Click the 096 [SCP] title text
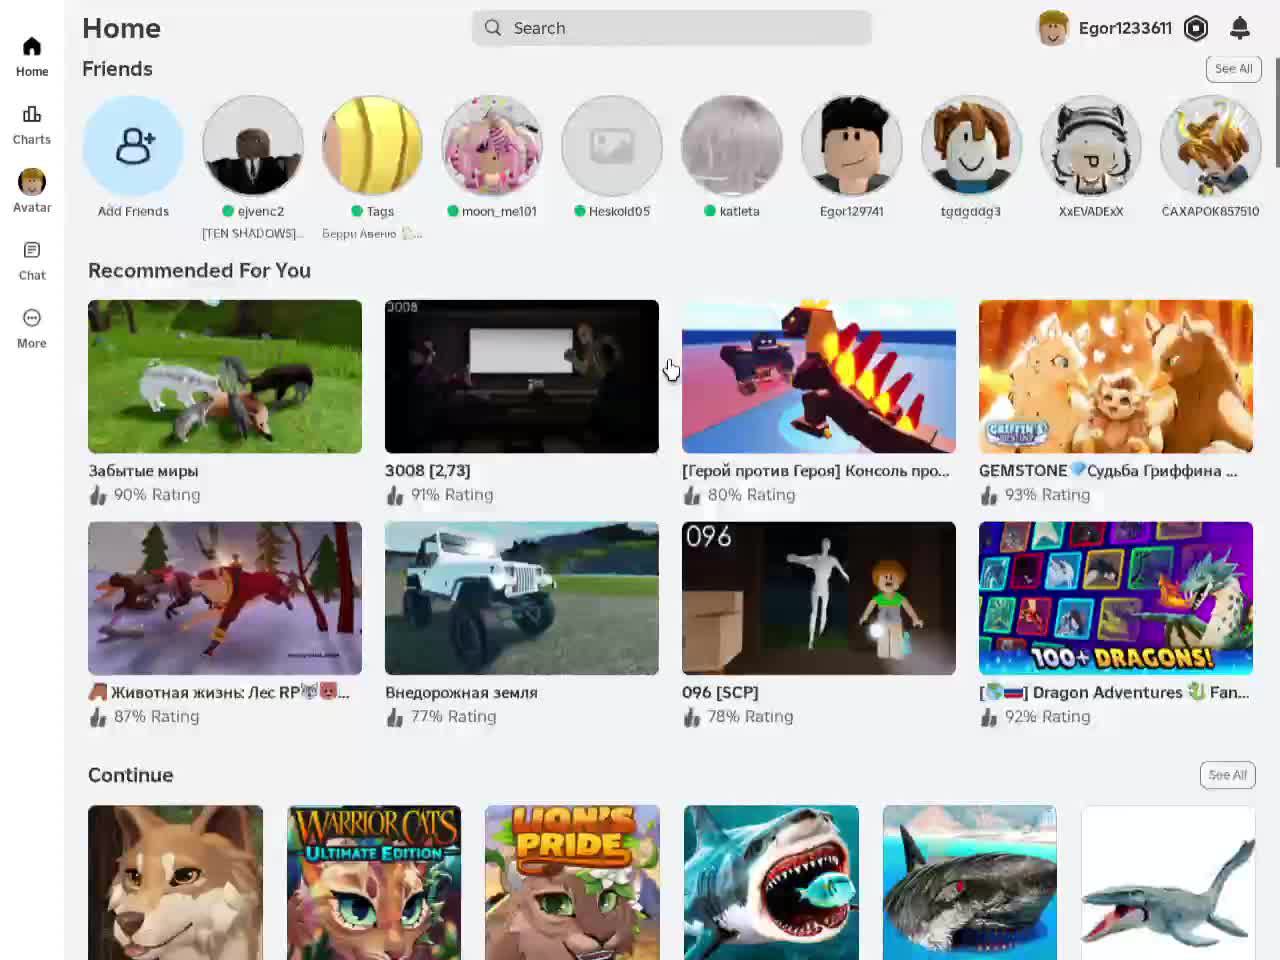The image size is (1280, 960). 720,693
